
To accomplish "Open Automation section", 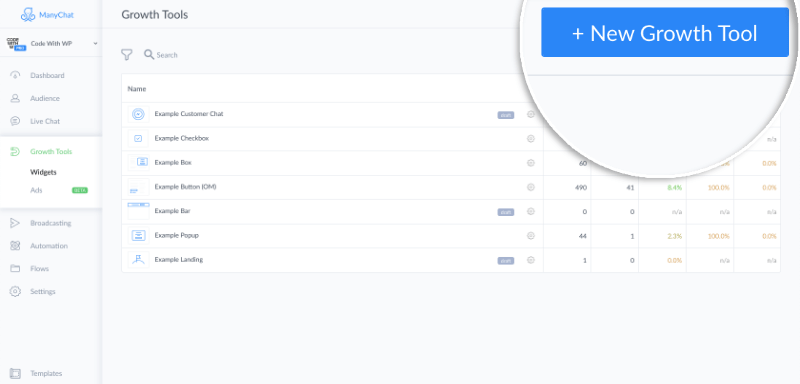I will 49,246.
